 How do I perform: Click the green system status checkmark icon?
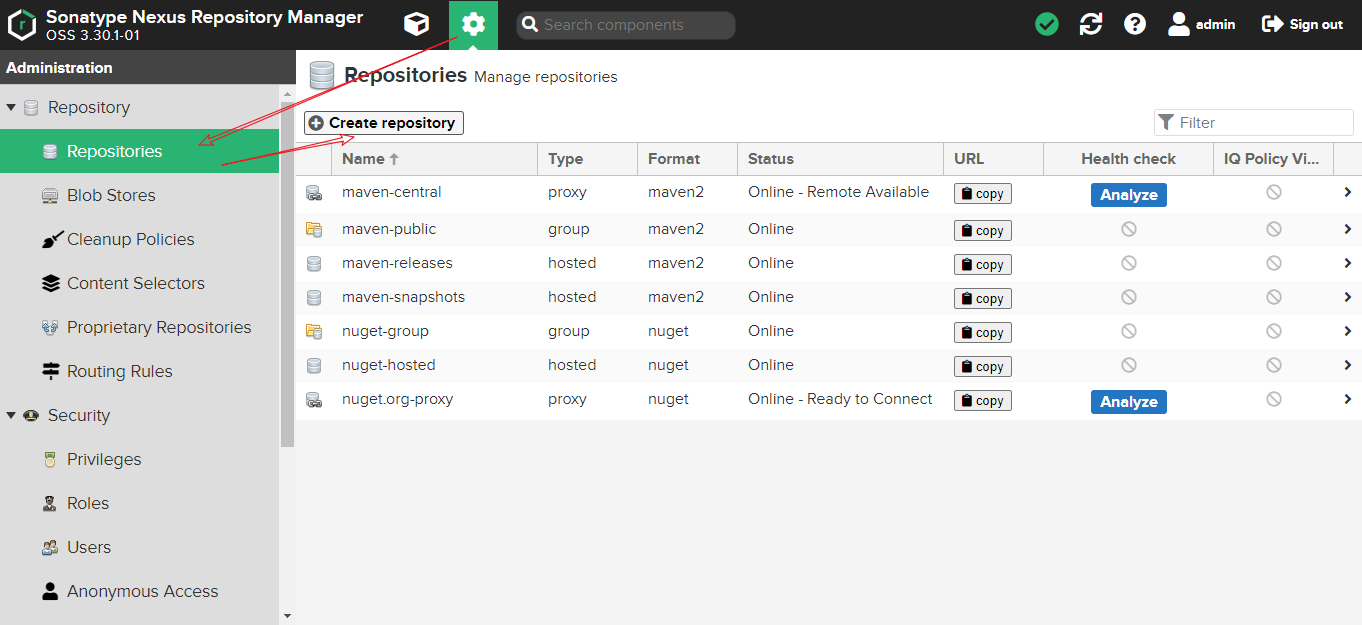click(1047, 24)
